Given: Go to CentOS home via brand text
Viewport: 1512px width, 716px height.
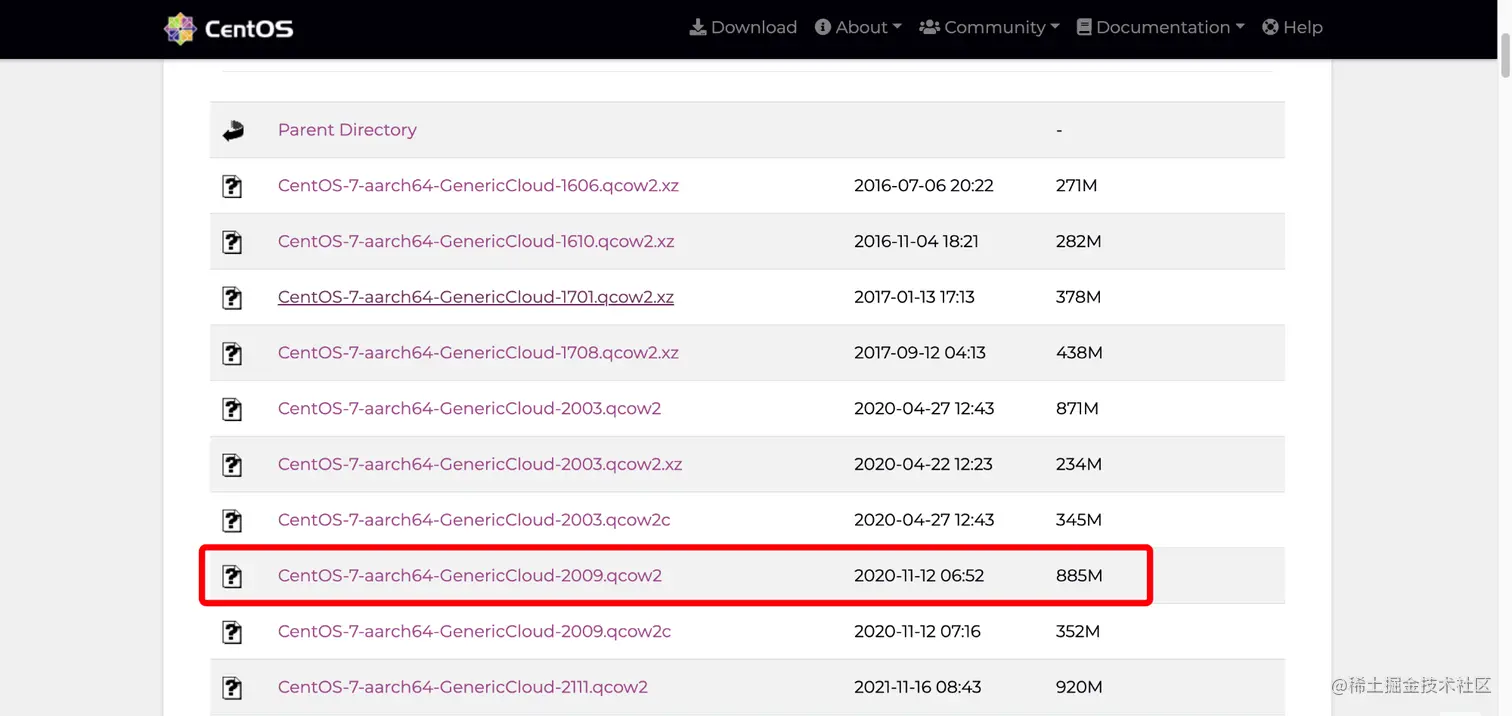Looking at the screenshot, I should tap(249, 29).
